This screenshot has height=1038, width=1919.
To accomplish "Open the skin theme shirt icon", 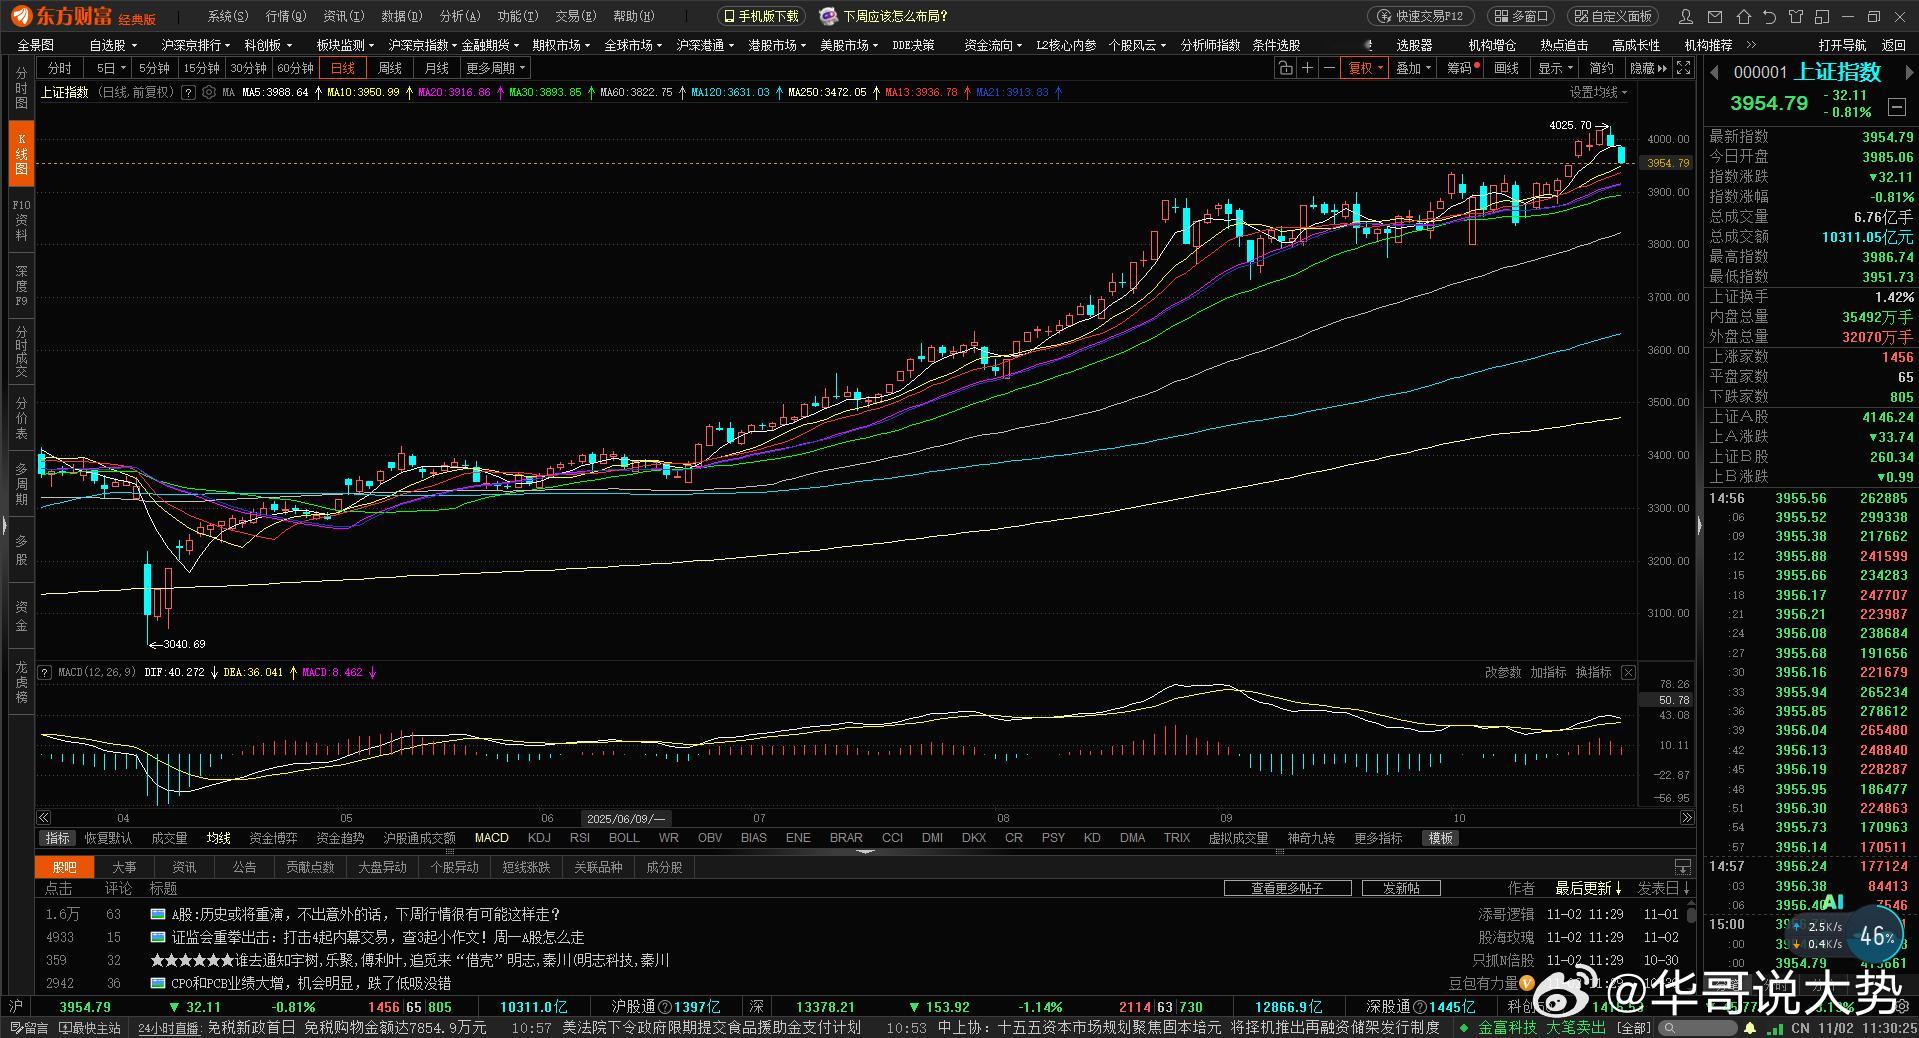I will [1796, 17].
